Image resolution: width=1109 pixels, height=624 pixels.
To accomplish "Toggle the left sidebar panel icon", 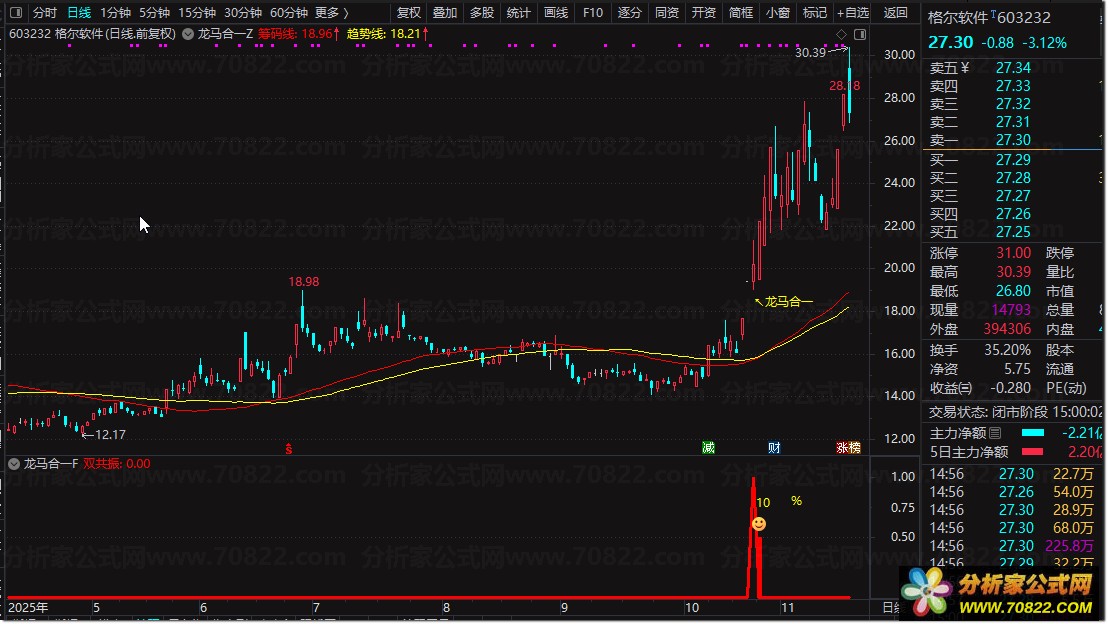I will tap(16, 13).
